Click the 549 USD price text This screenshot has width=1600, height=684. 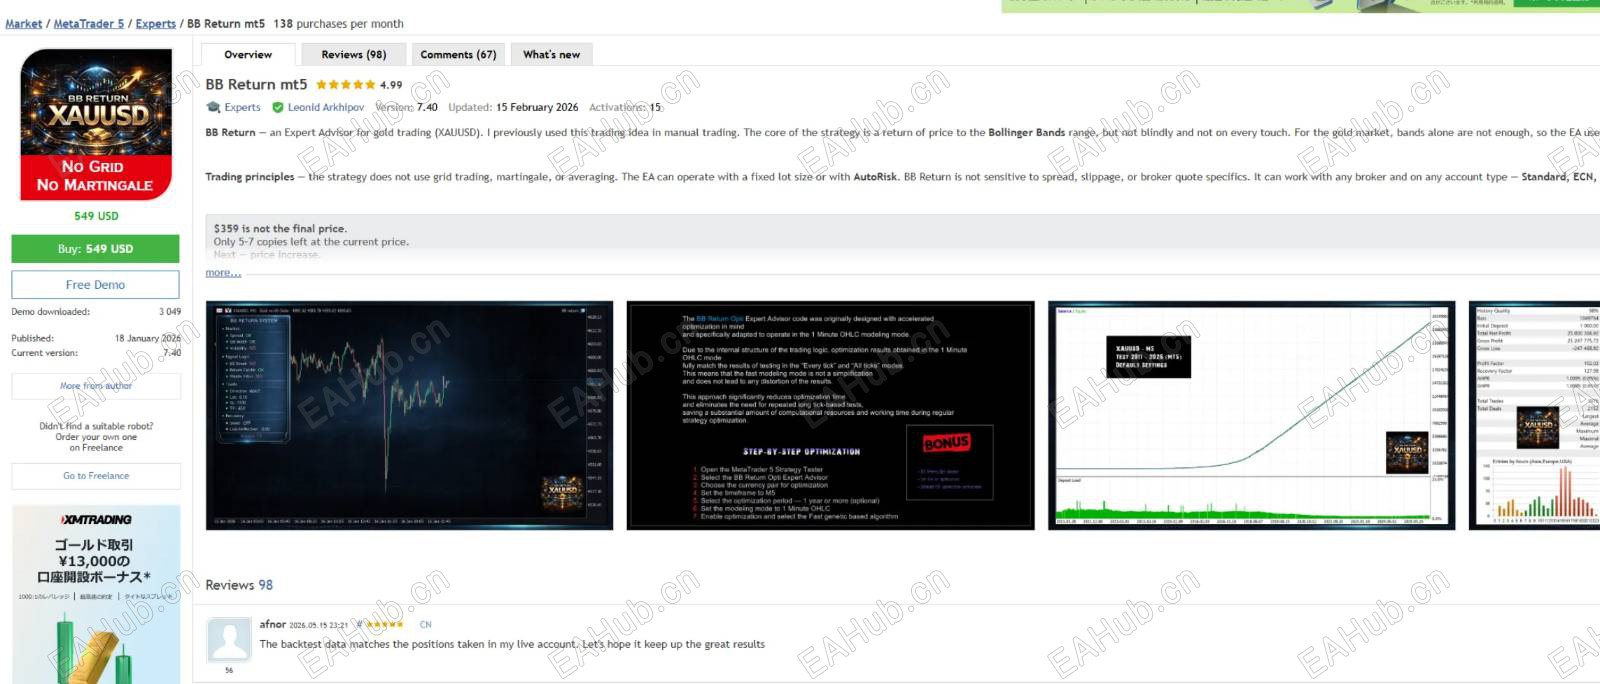[x=96, y=216]
